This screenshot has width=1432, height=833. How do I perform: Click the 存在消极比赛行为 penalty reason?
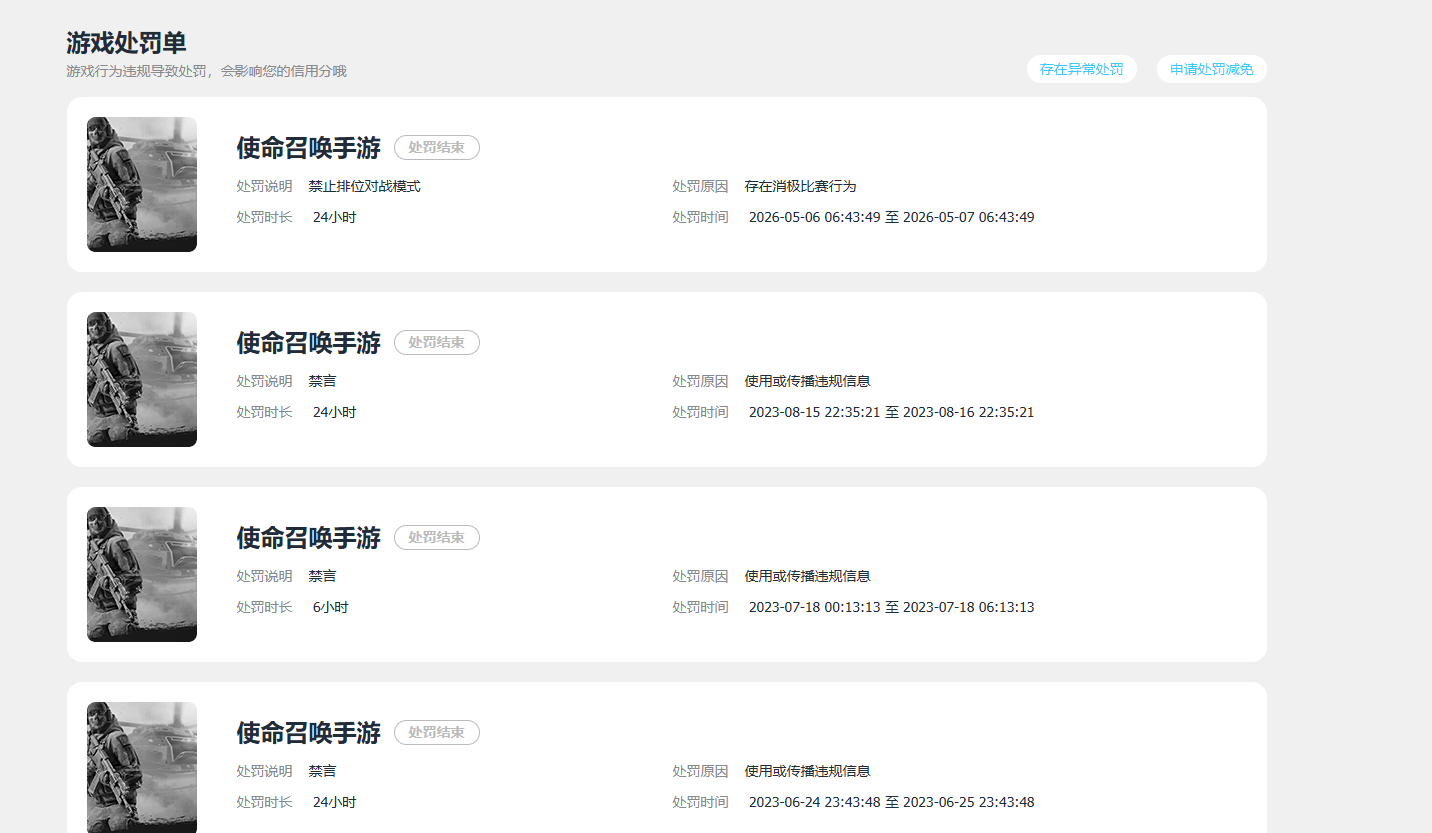tap(801, 186)
